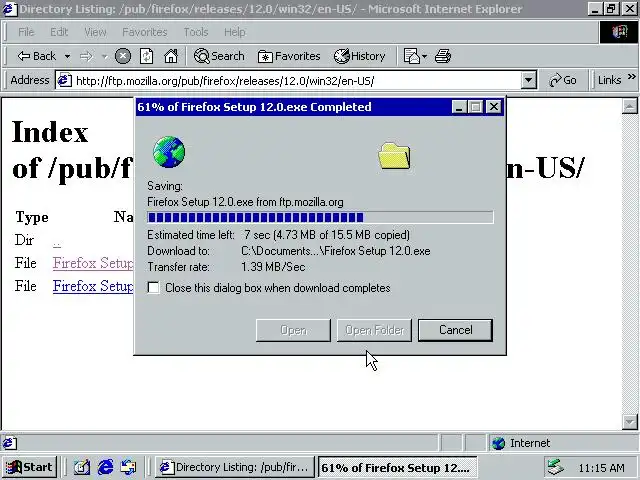Image resolution: width=640 pixels, height=480 pixels.
Task: Launch Outlook Express quick launch icon
Action: coord(129,467)
